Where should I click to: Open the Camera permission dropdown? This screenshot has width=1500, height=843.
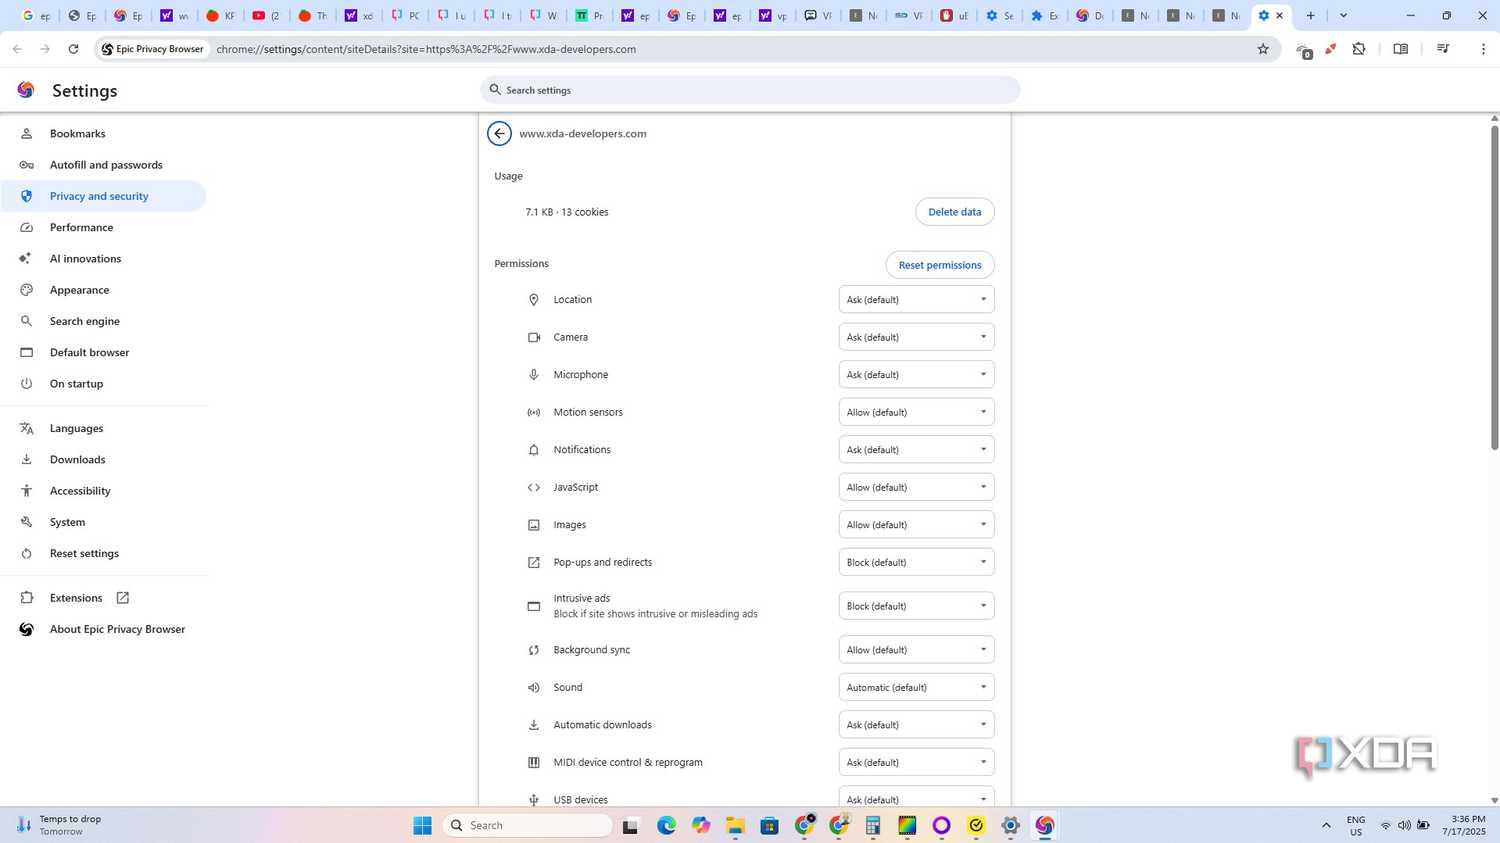click(x=916, y=337)
